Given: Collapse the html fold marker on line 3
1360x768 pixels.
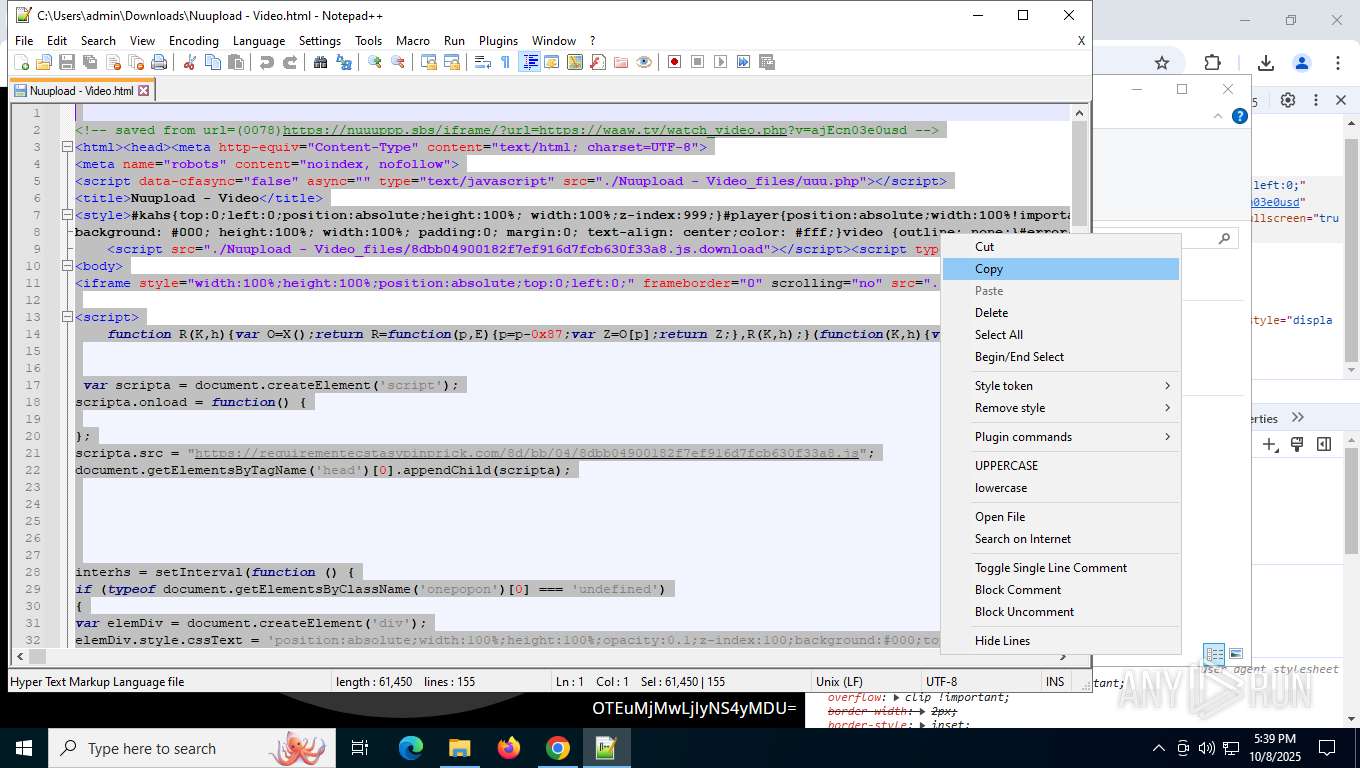Looking at the screenshot, I should point(67,147).
